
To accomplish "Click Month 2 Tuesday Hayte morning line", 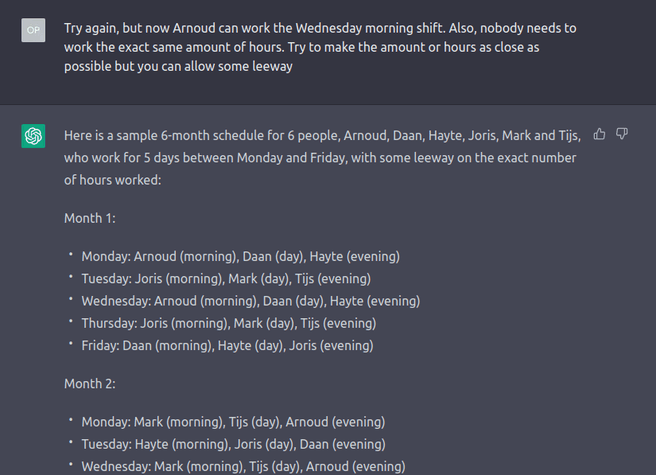I will pyautogui.click(x=233, y=444).
